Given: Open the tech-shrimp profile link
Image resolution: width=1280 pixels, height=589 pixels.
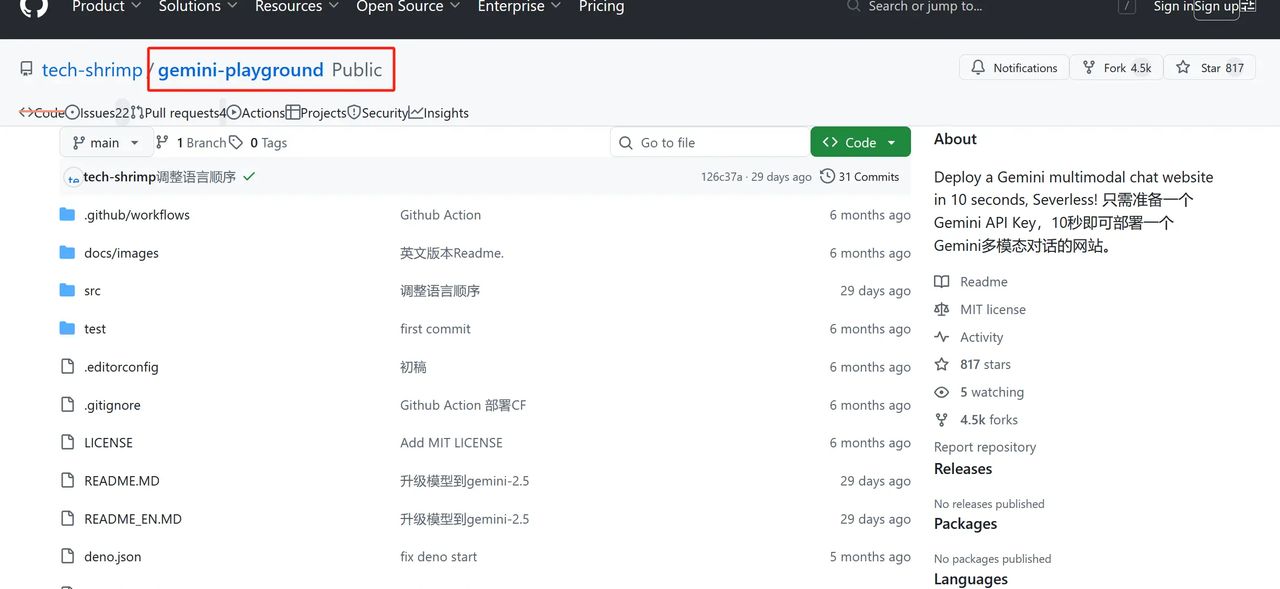Looking at the screenshot, I should point(92,70).
